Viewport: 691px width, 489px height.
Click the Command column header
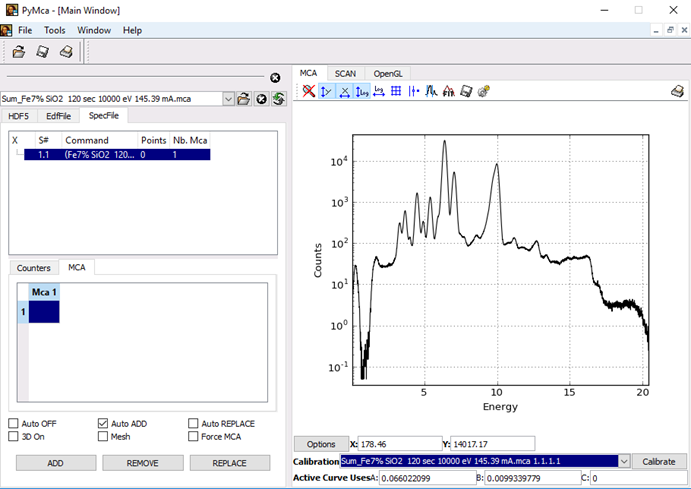click(100, 141)
